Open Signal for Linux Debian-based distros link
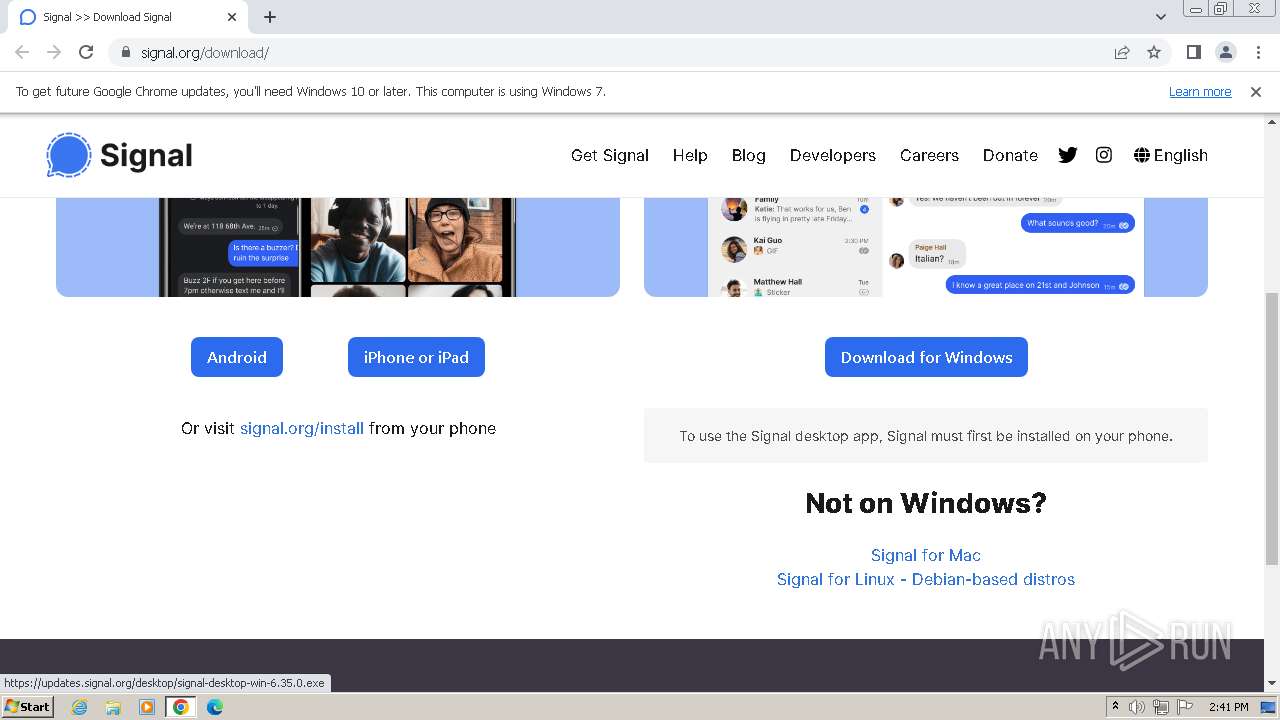1280x720 pixels. click(x=926, y=579)
